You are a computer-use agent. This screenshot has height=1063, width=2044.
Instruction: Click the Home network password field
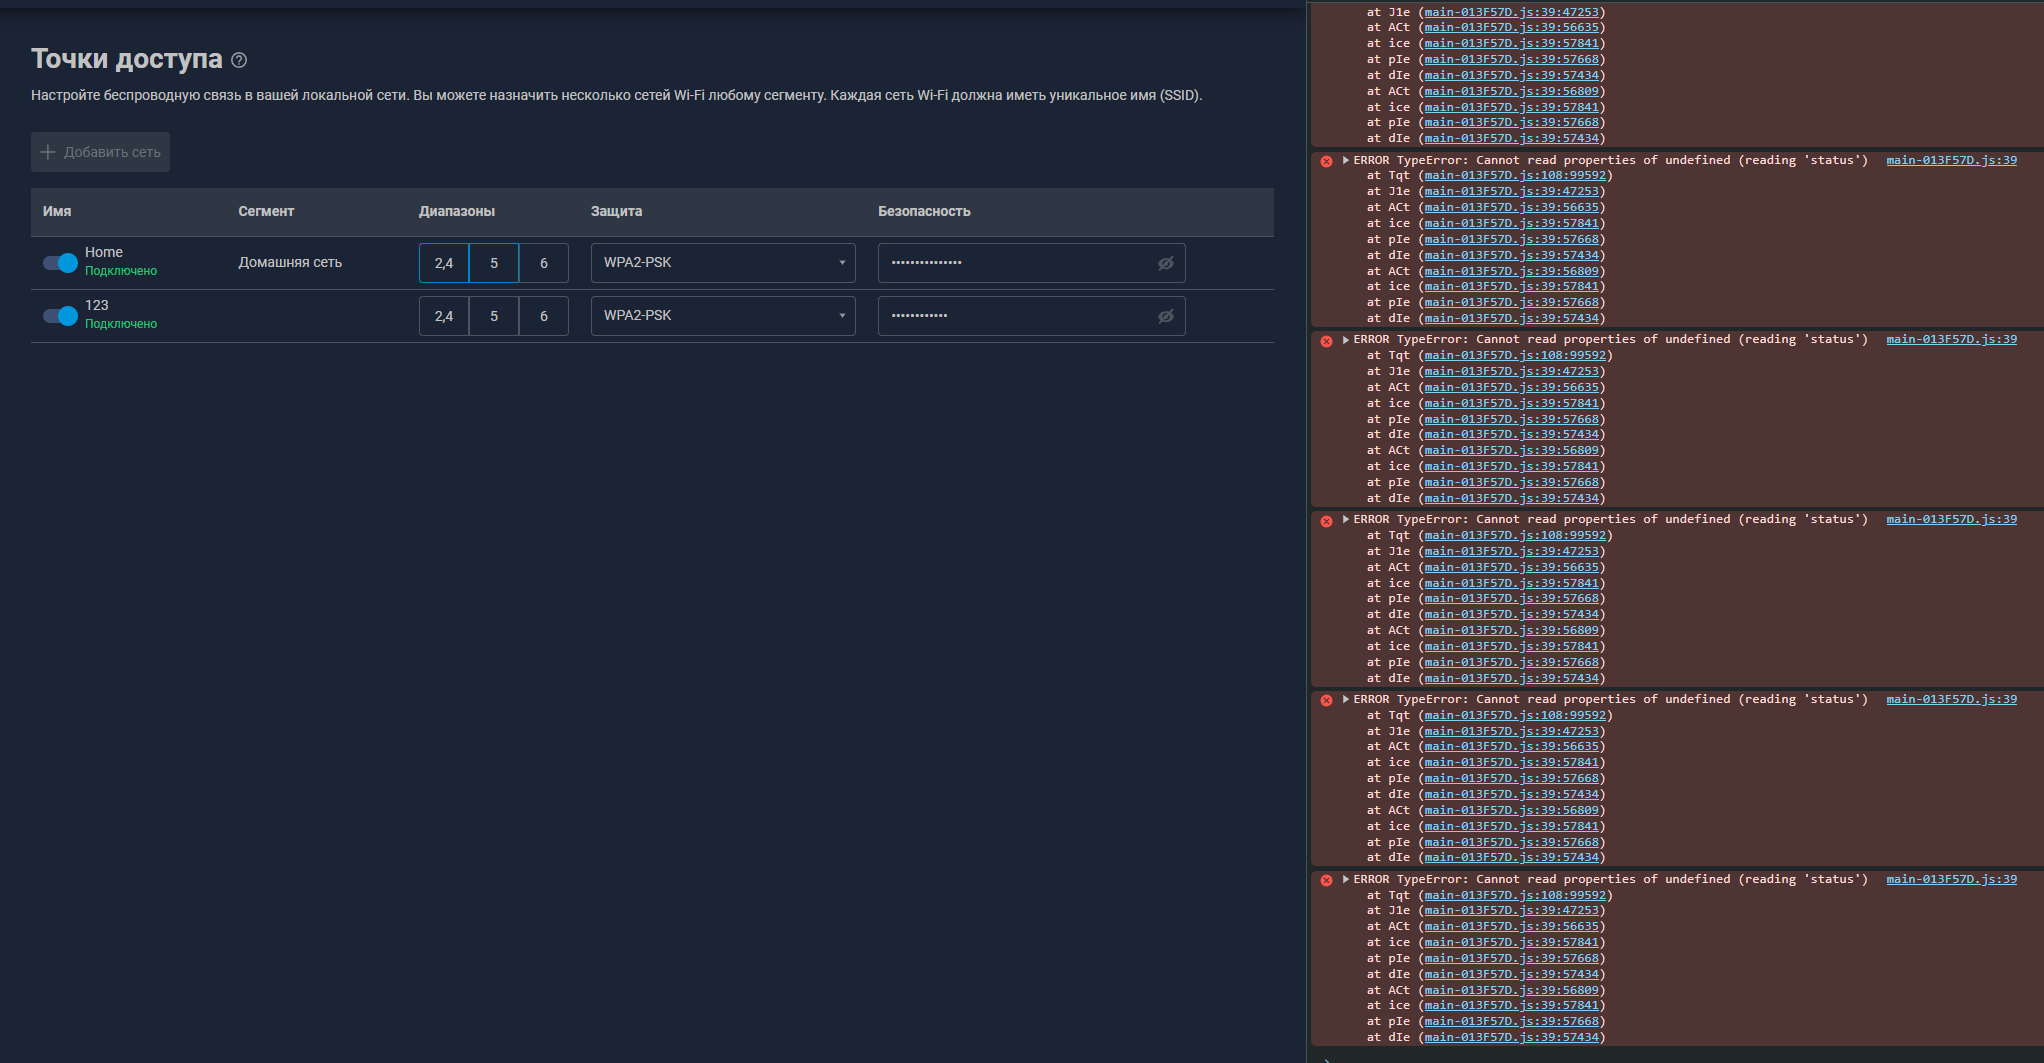point(1010,263)
